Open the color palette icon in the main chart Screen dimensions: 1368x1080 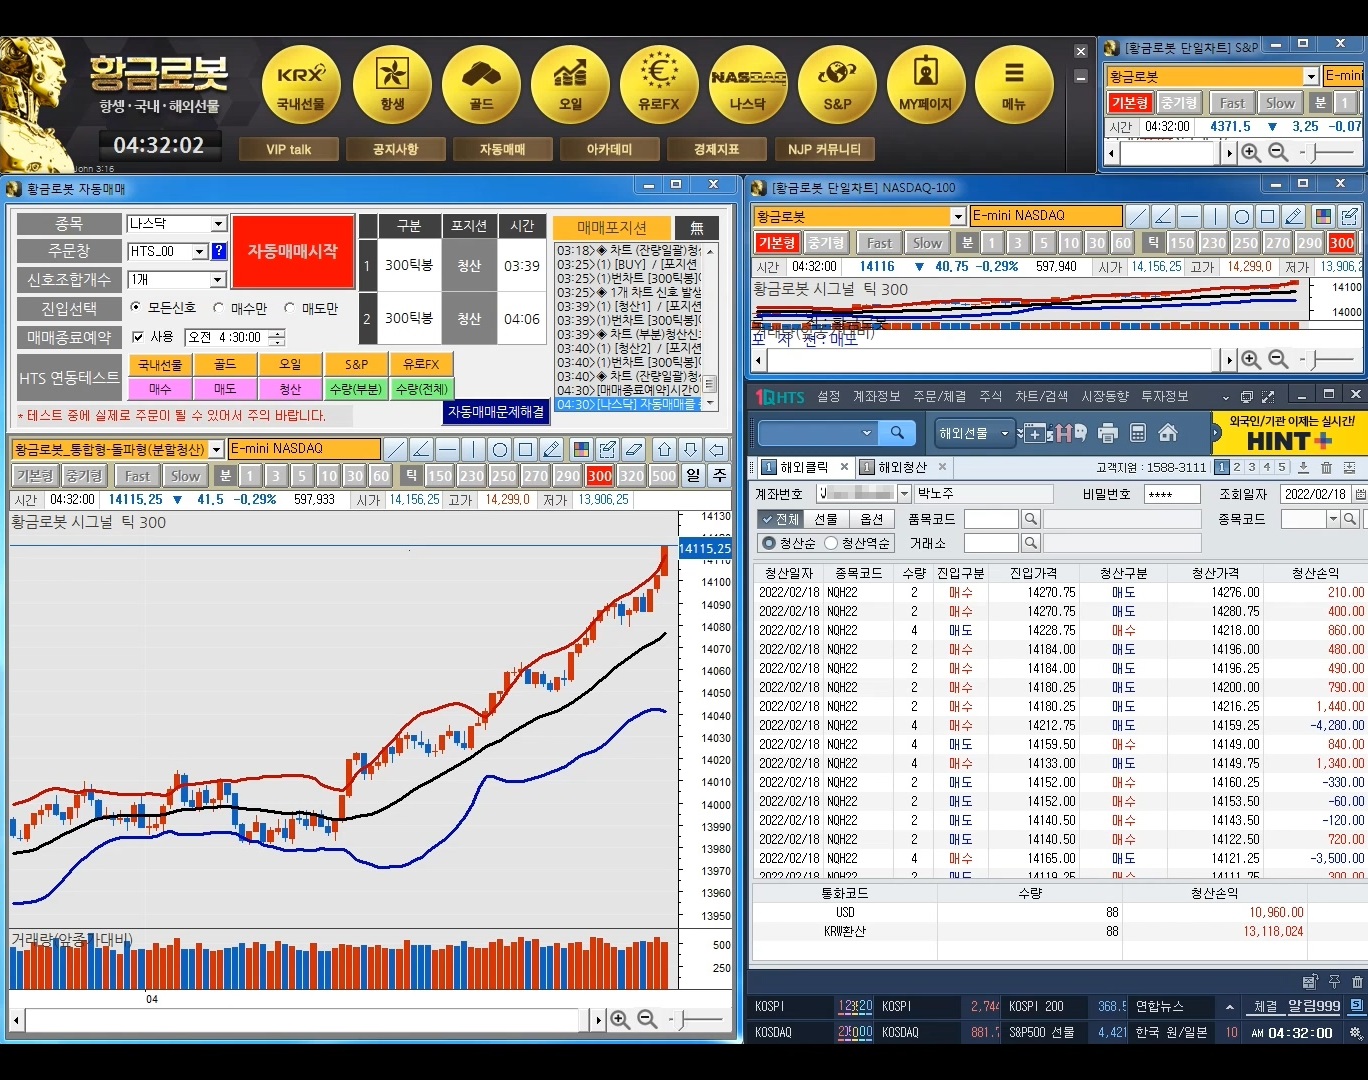(x=581, y=449)
